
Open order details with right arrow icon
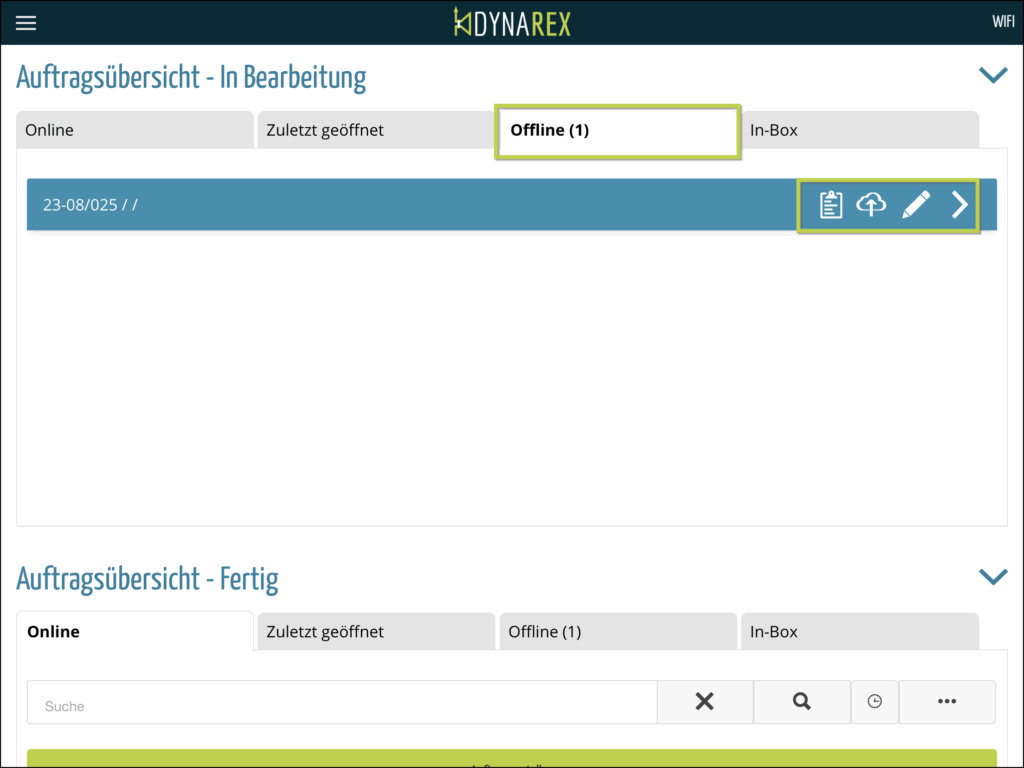pos(959,205)
